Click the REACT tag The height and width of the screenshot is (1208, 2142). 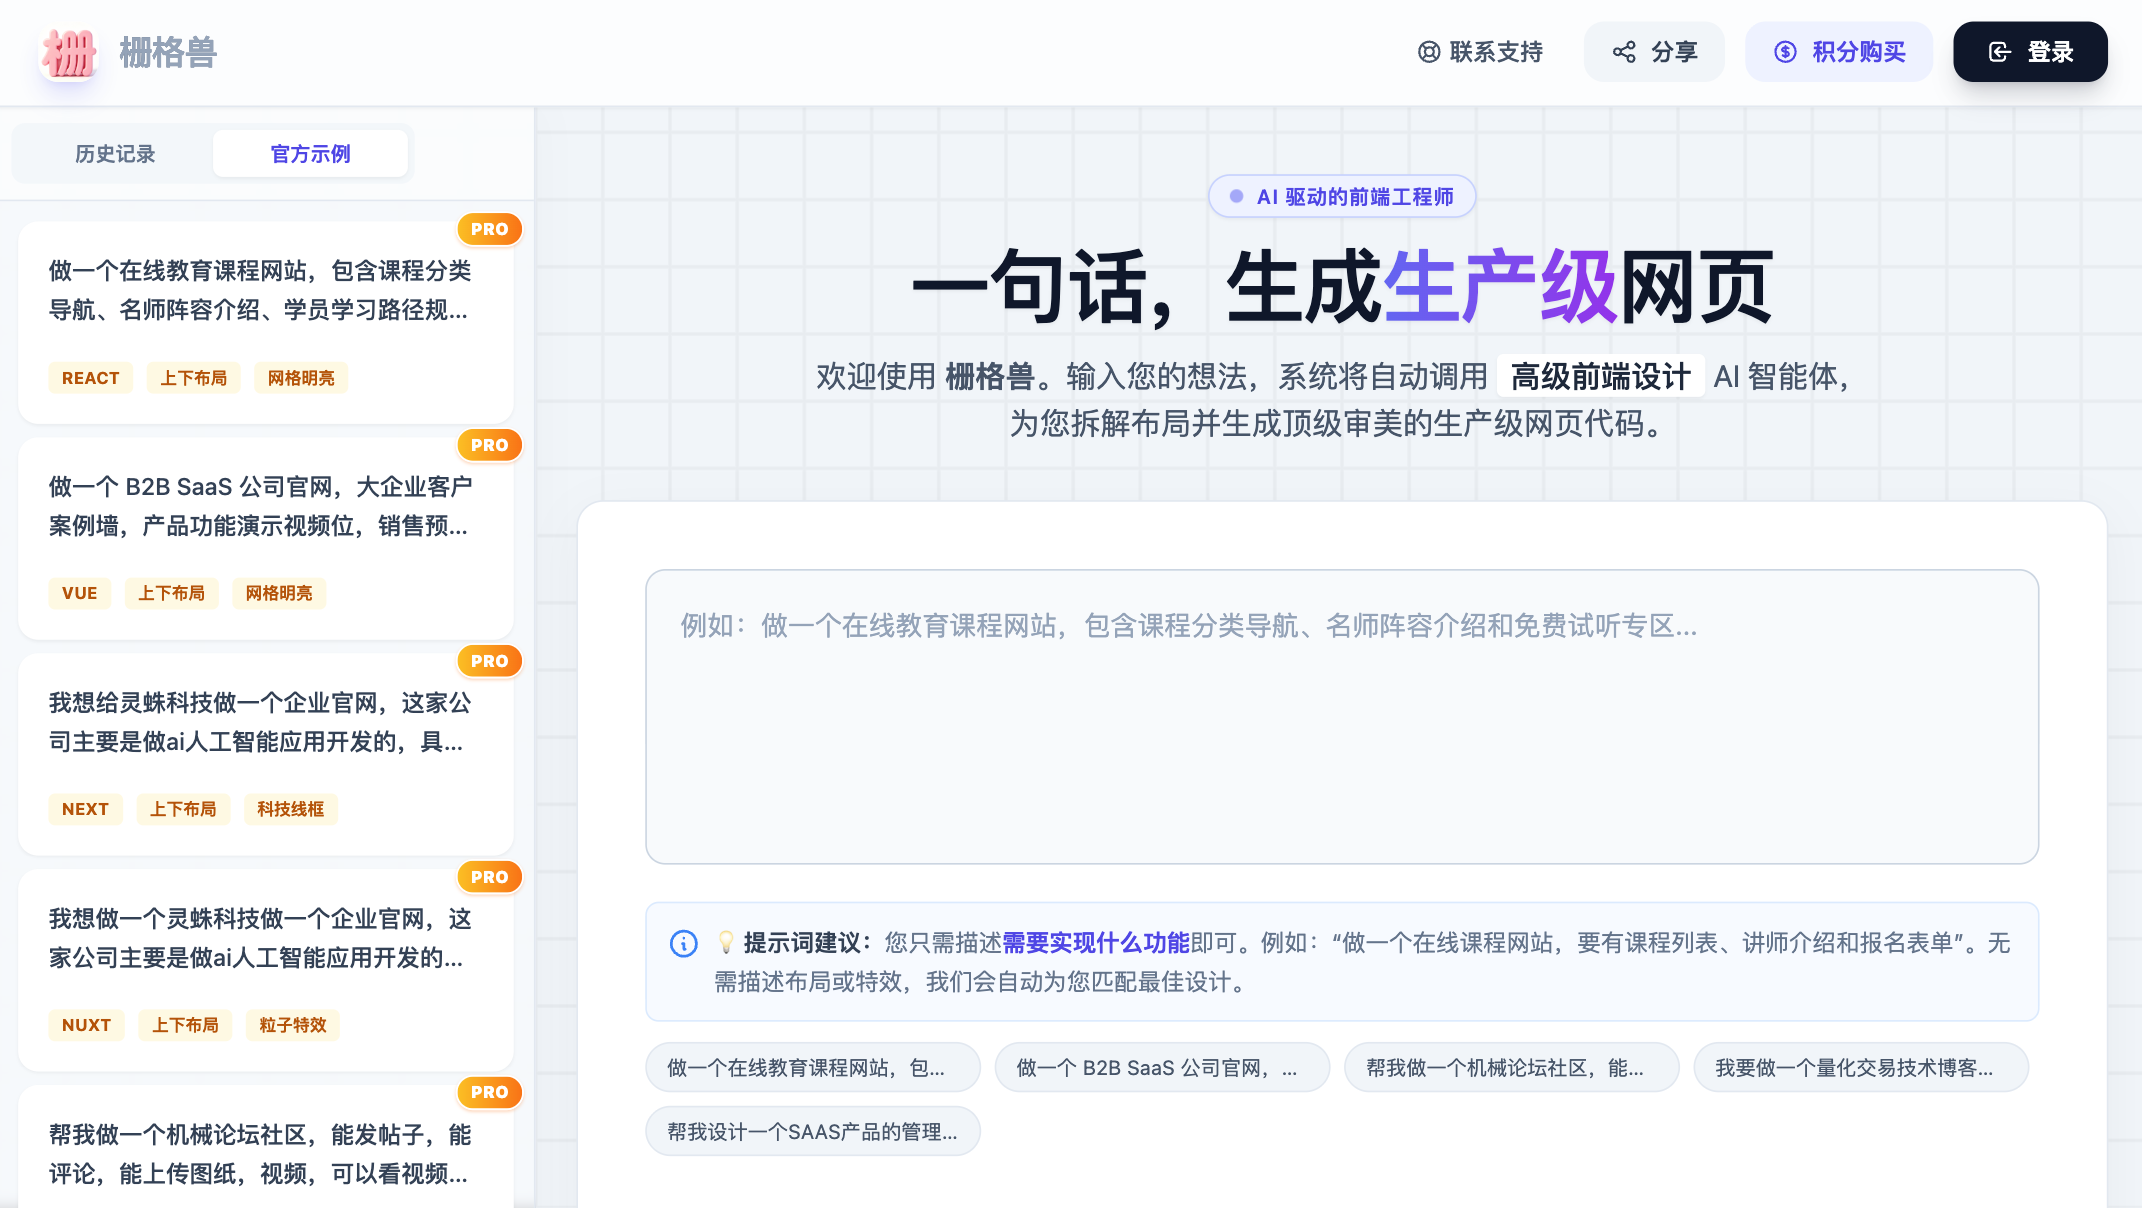91,378
